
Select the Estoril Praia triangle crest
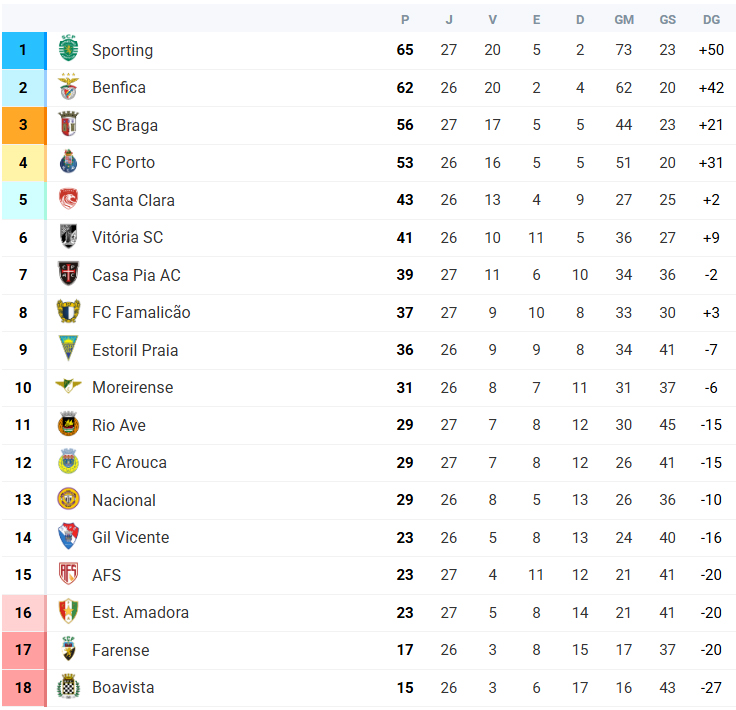coord(69,349)
